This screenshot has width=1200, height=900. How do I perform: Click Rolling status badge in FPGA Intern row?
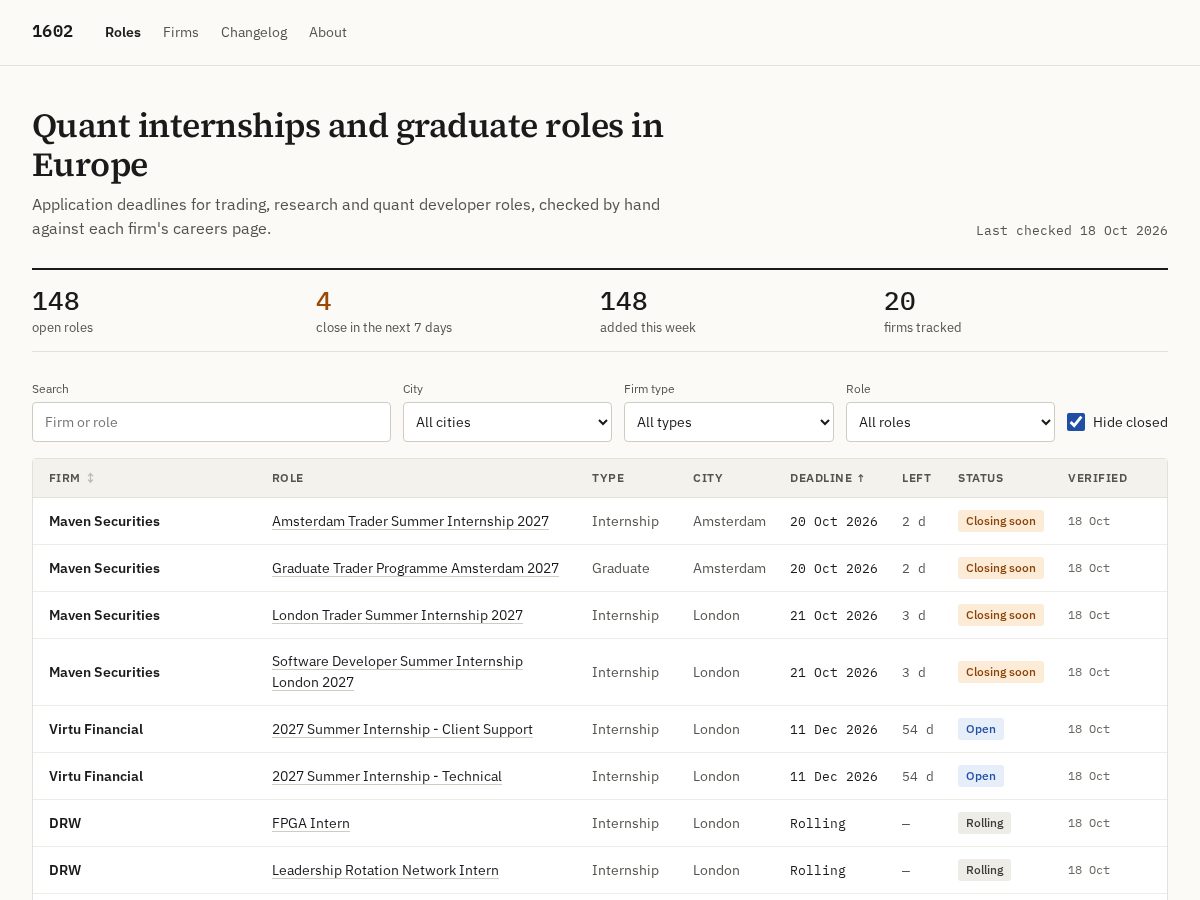point(984,823)
